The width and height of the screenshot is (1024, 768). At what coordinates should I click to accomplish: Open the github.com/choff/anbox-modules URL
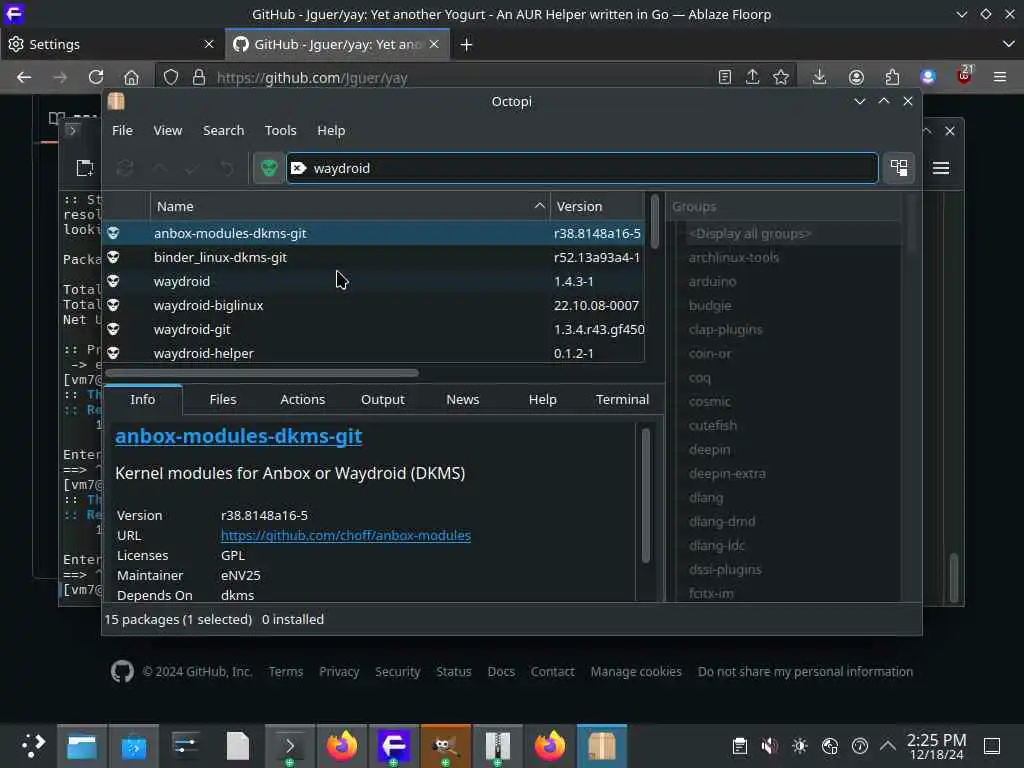click(345, 536)
